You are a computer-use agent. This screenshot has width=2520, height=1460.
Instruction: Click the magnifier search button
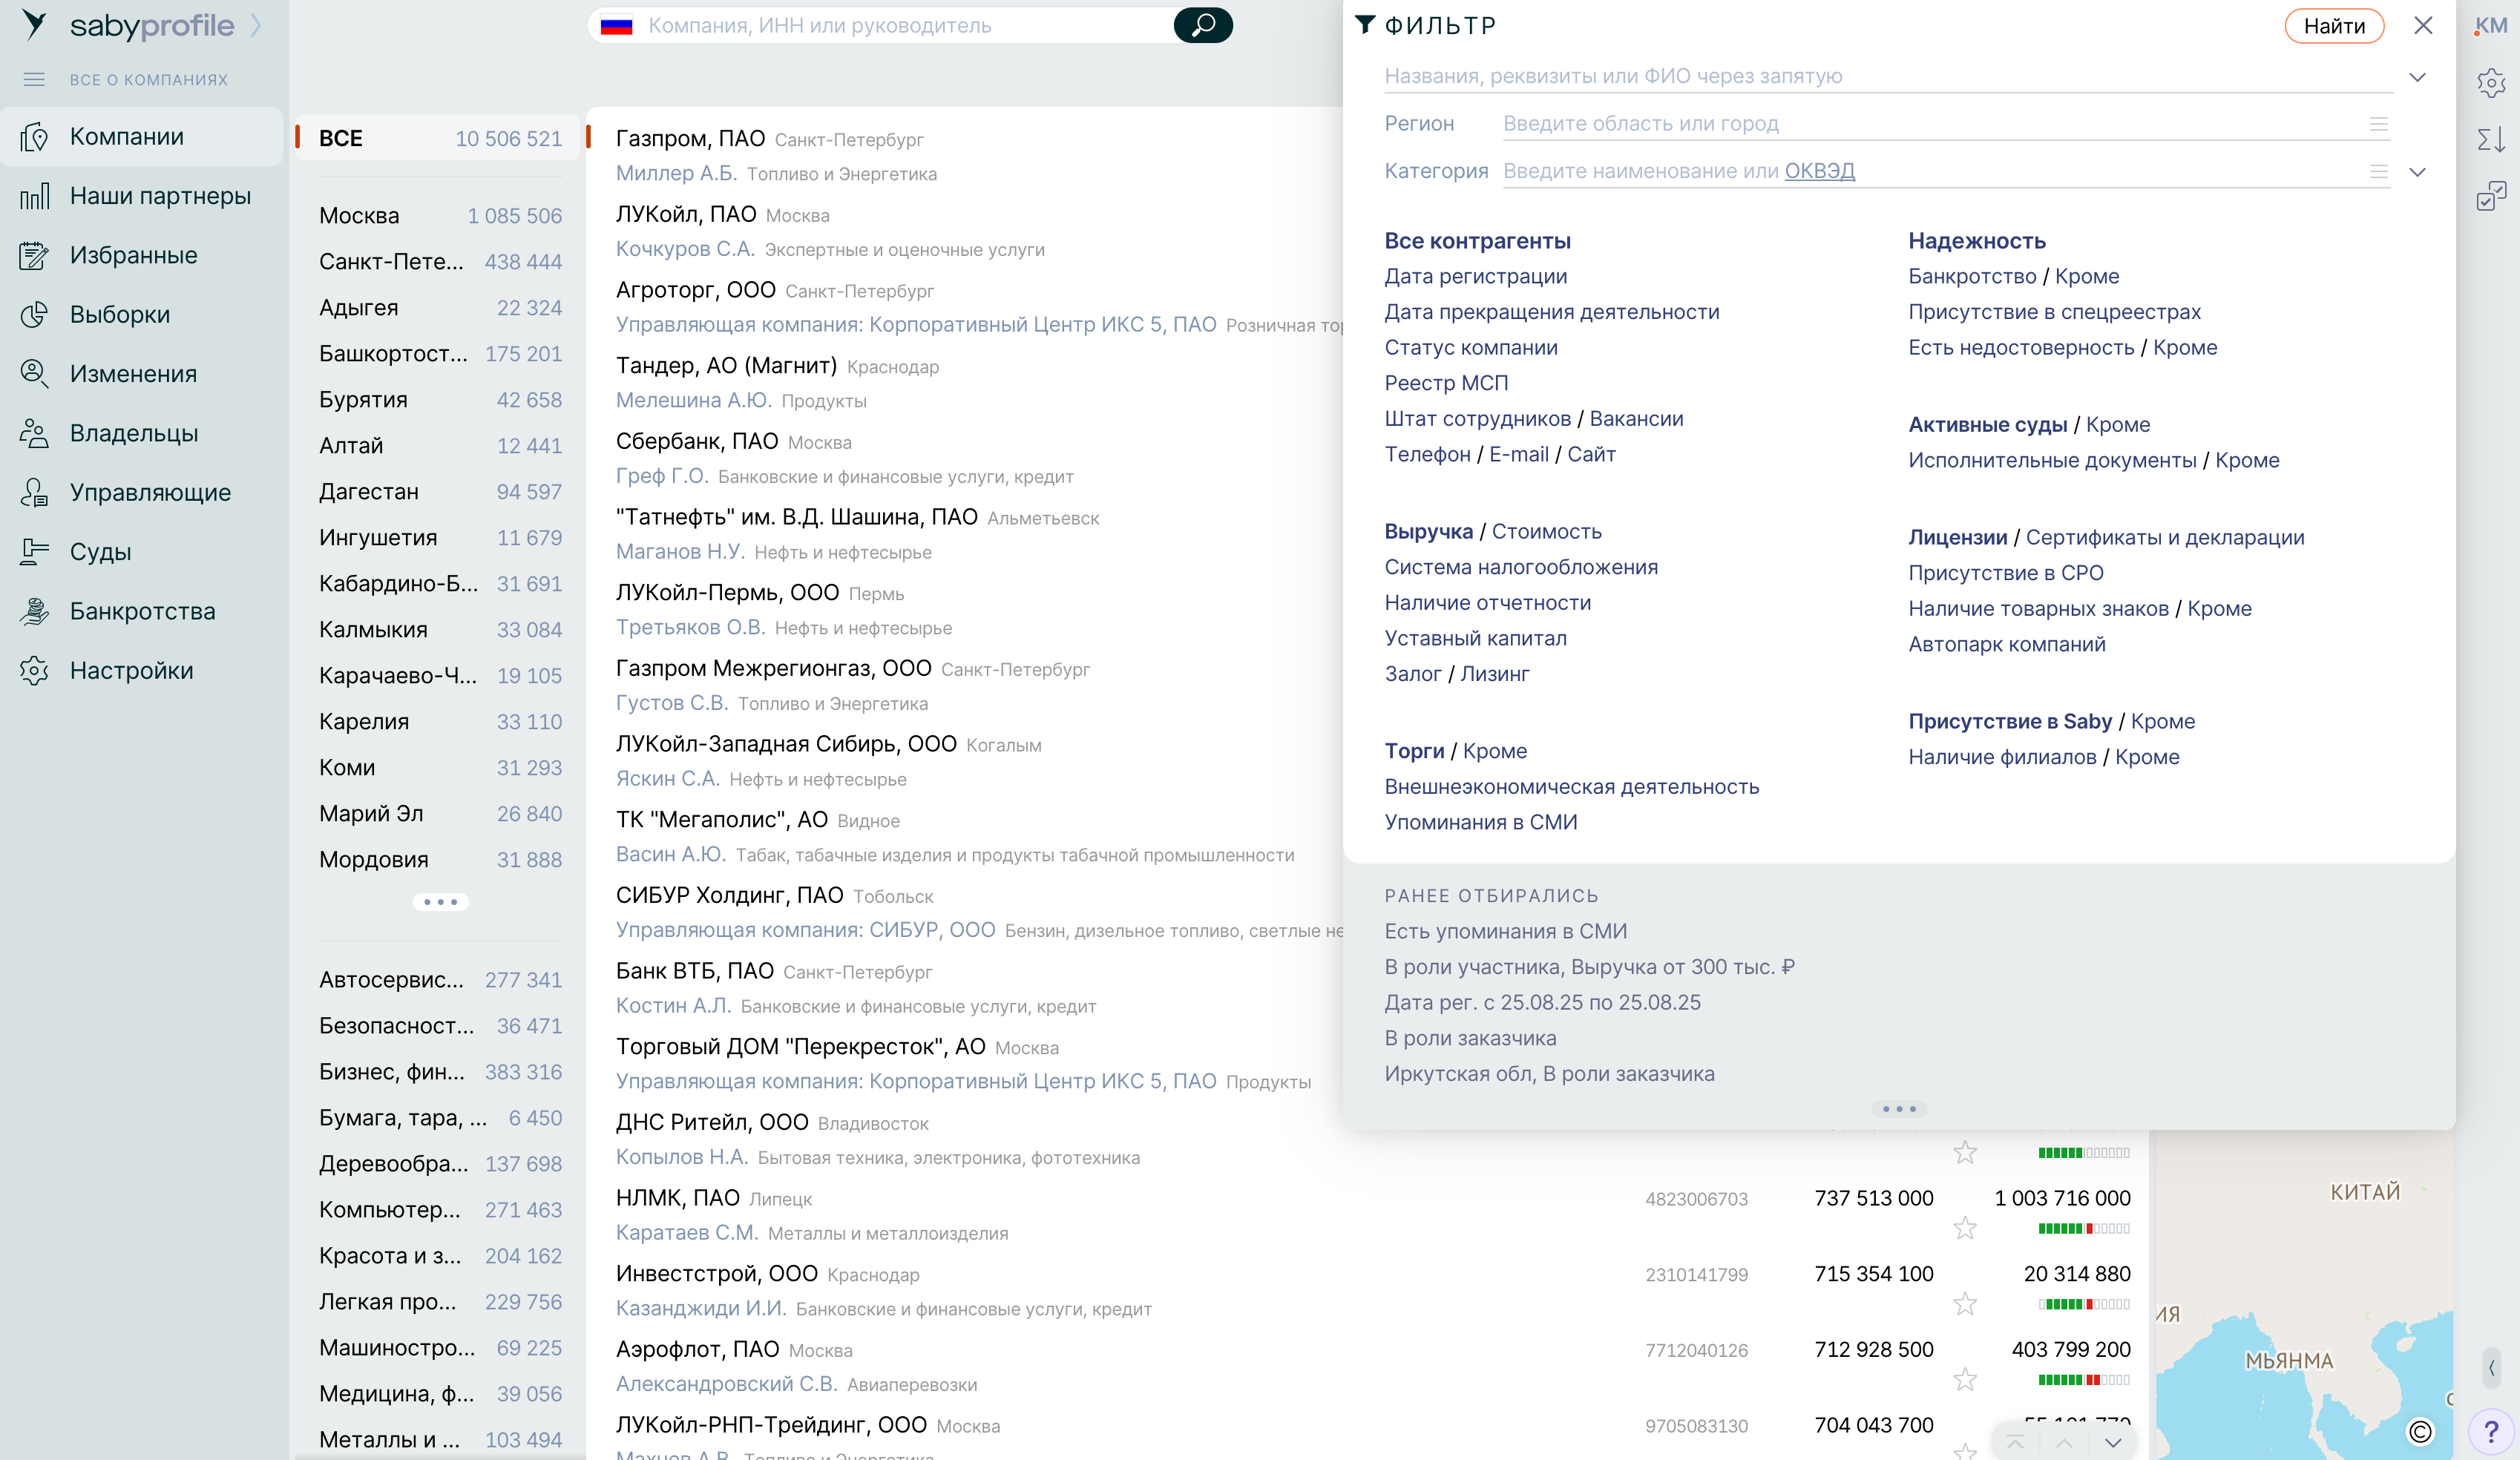click(1202, 25)
